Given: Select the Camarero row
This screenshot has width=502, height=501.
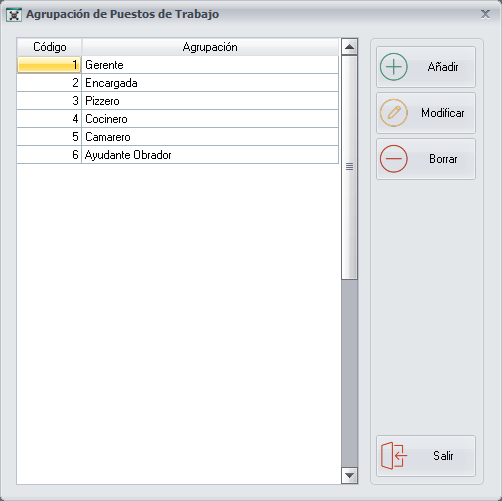Looking at the screenshot, I should pyautogui.click(x=178, y=137).
